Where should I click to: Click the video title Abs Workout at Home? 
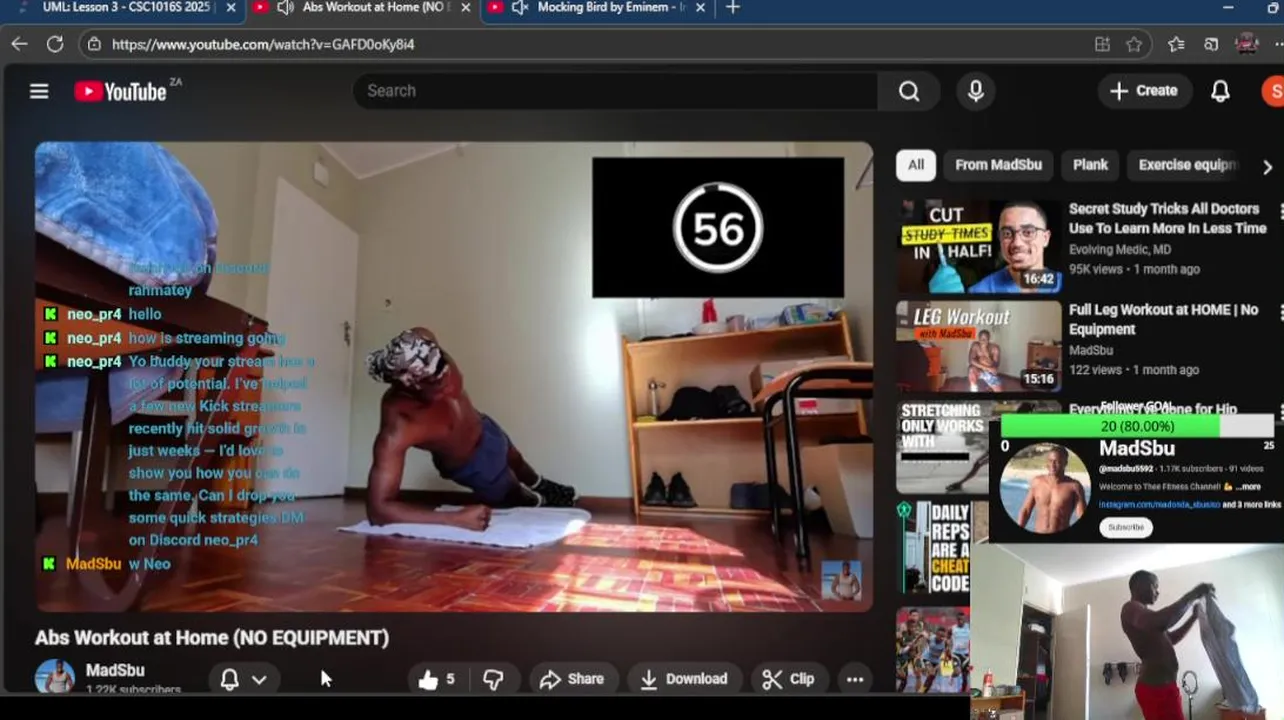(212, 638)
